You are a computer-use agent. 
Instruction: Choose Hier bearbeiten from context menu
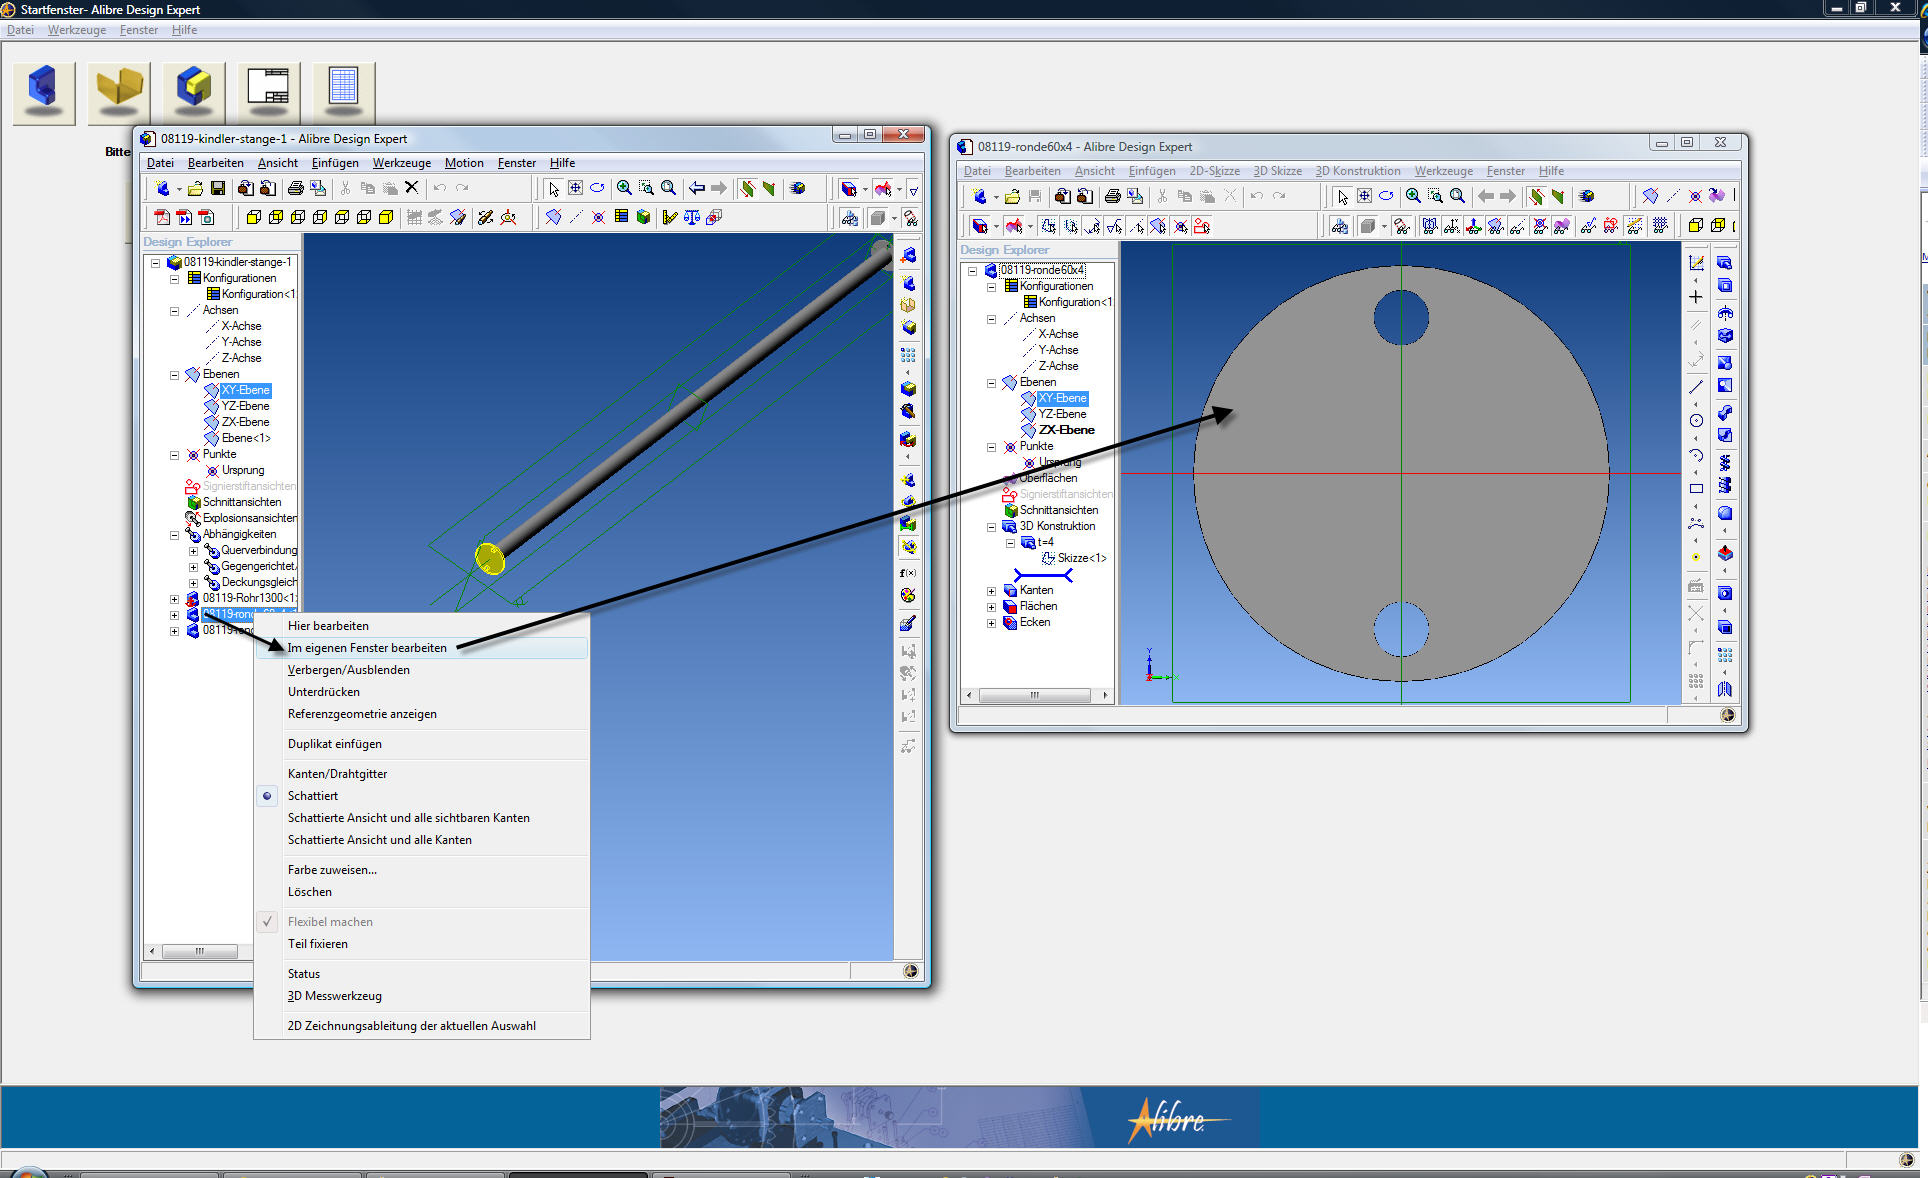point(421,626)
